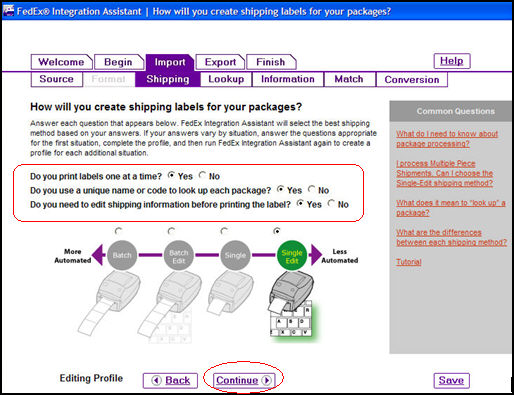Open the Help button
The image size is (514, 395).
[x=452, y=61]
